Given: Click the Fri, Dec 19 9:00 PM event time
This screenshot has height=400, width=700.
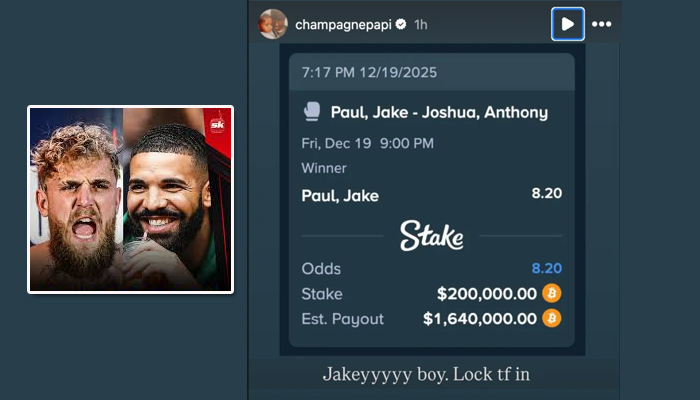Looking at the screenshot, I should [367, 143].
